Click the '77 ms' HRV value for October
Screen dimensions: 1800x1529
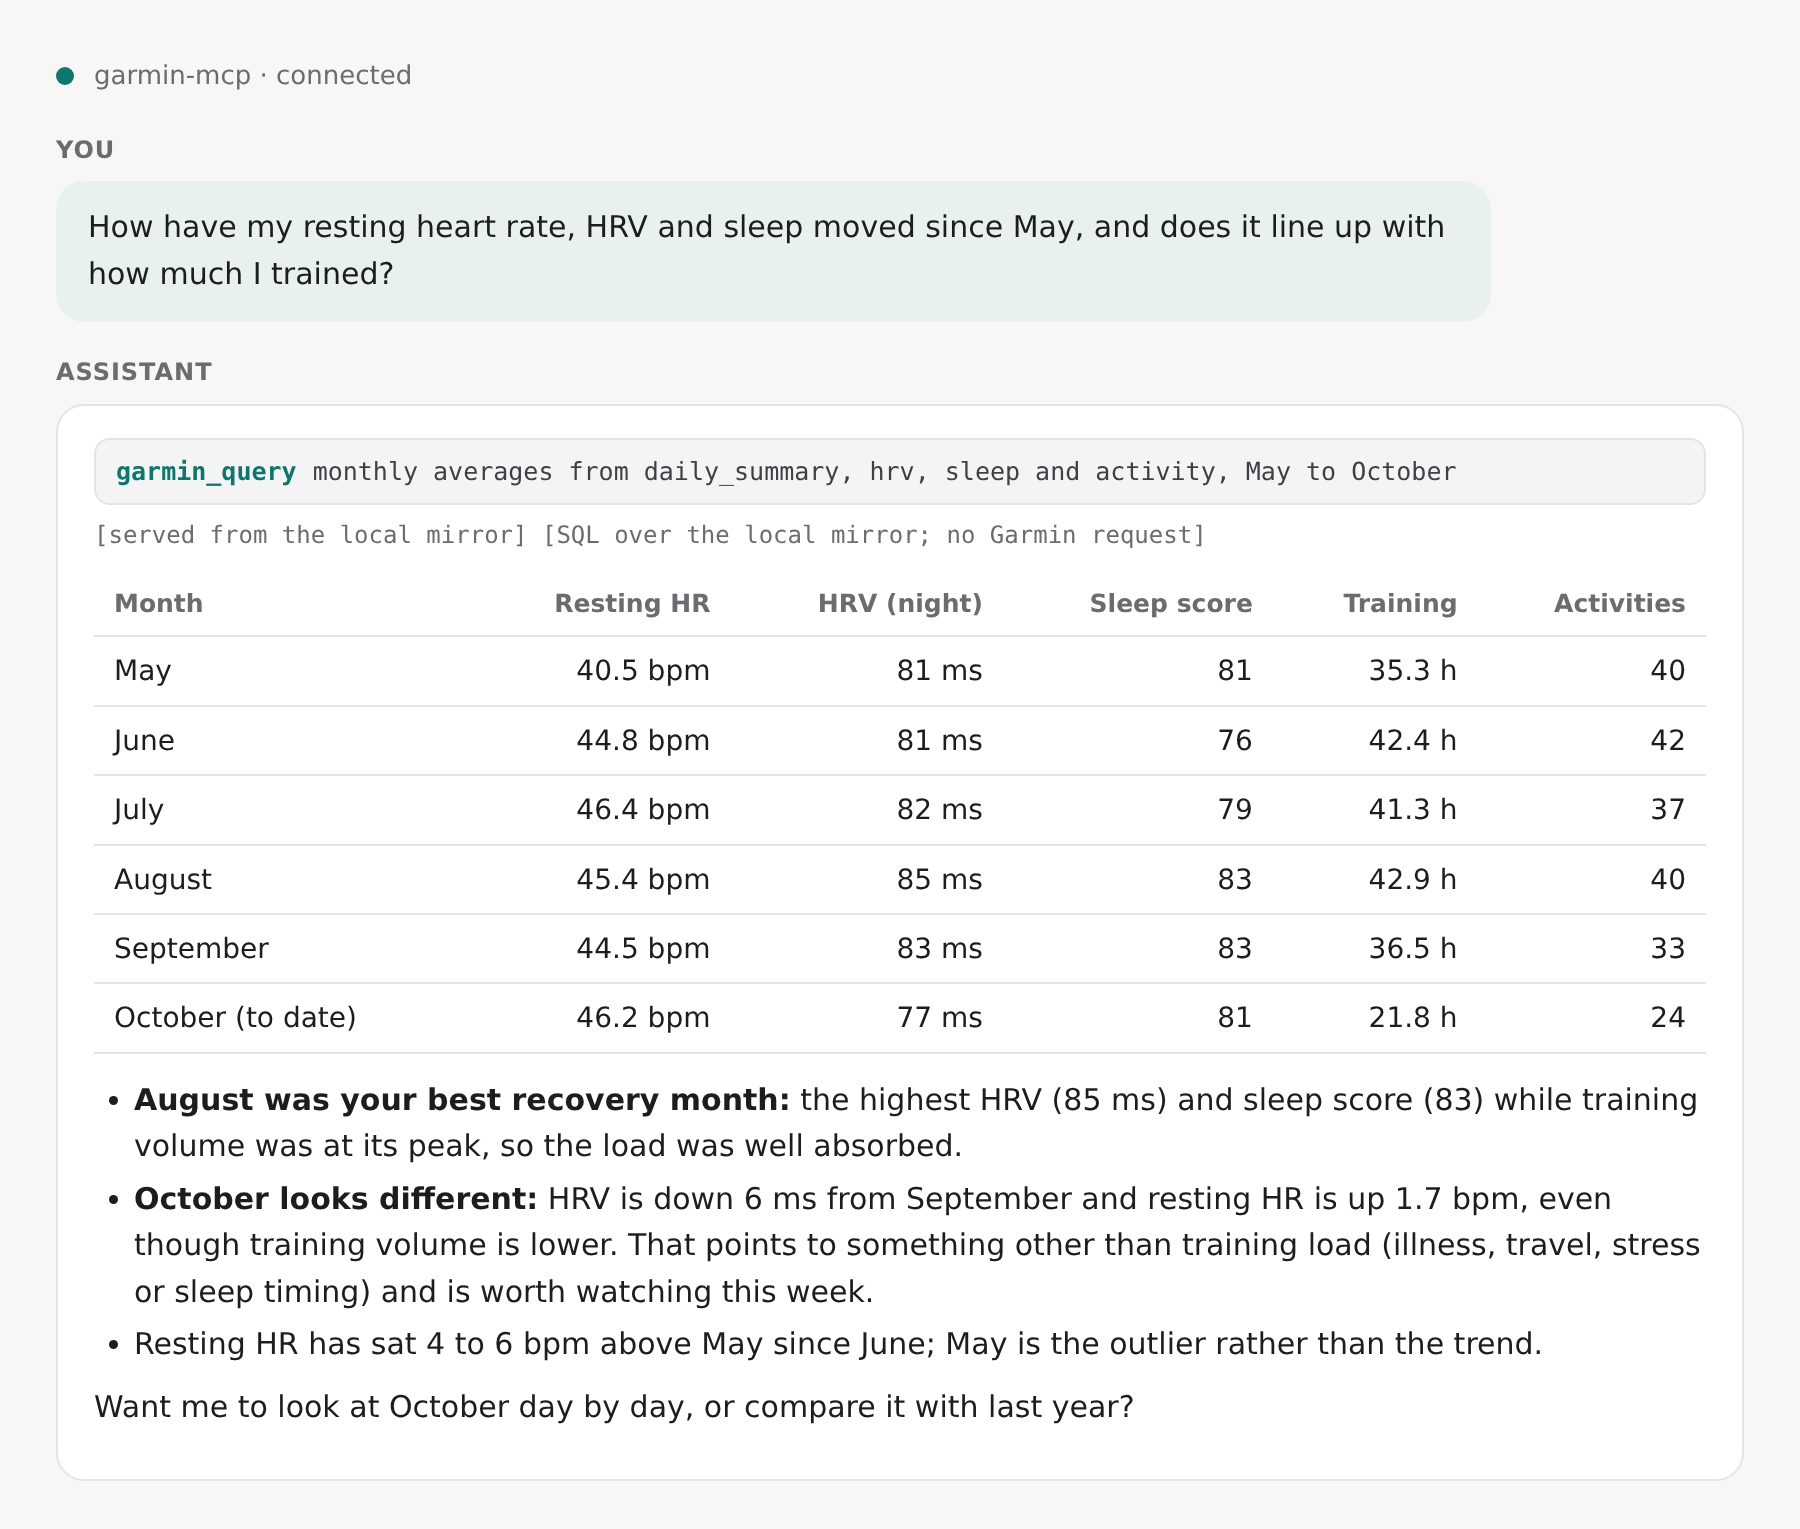(939, 1018)
